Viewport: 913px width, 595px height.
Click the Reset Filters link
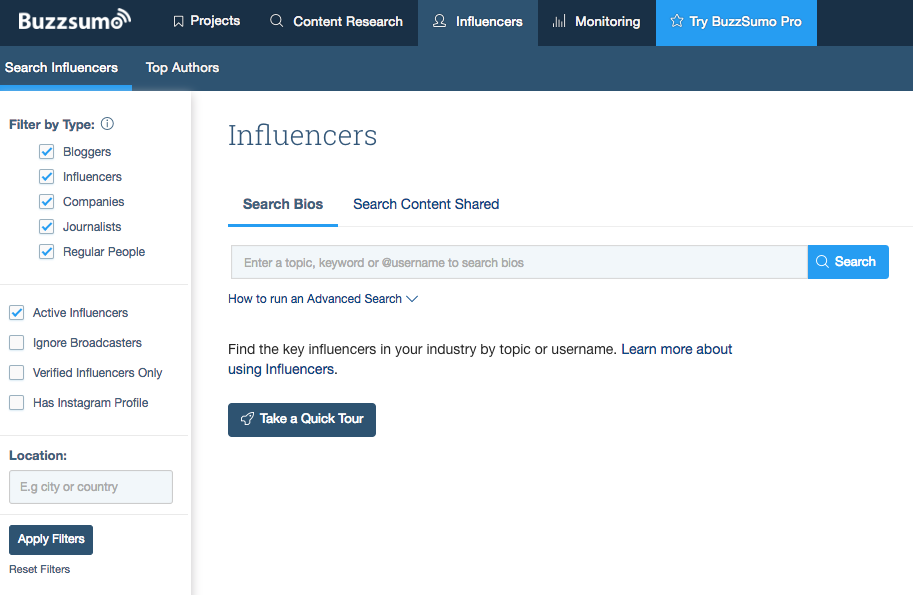pyautogui.click(x=40, y=569)
